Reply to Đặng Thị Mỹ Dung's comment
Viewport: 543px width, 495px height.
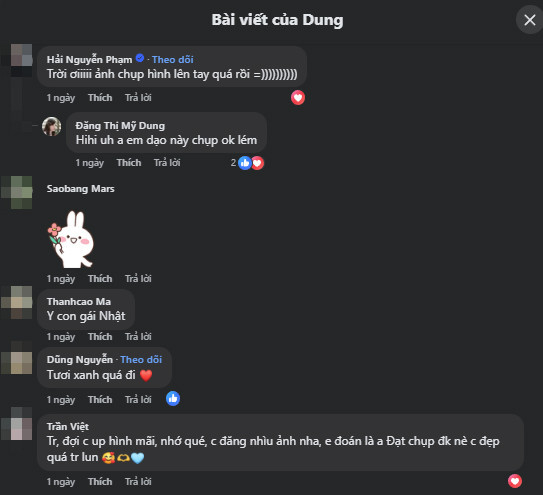coord(167,162)
